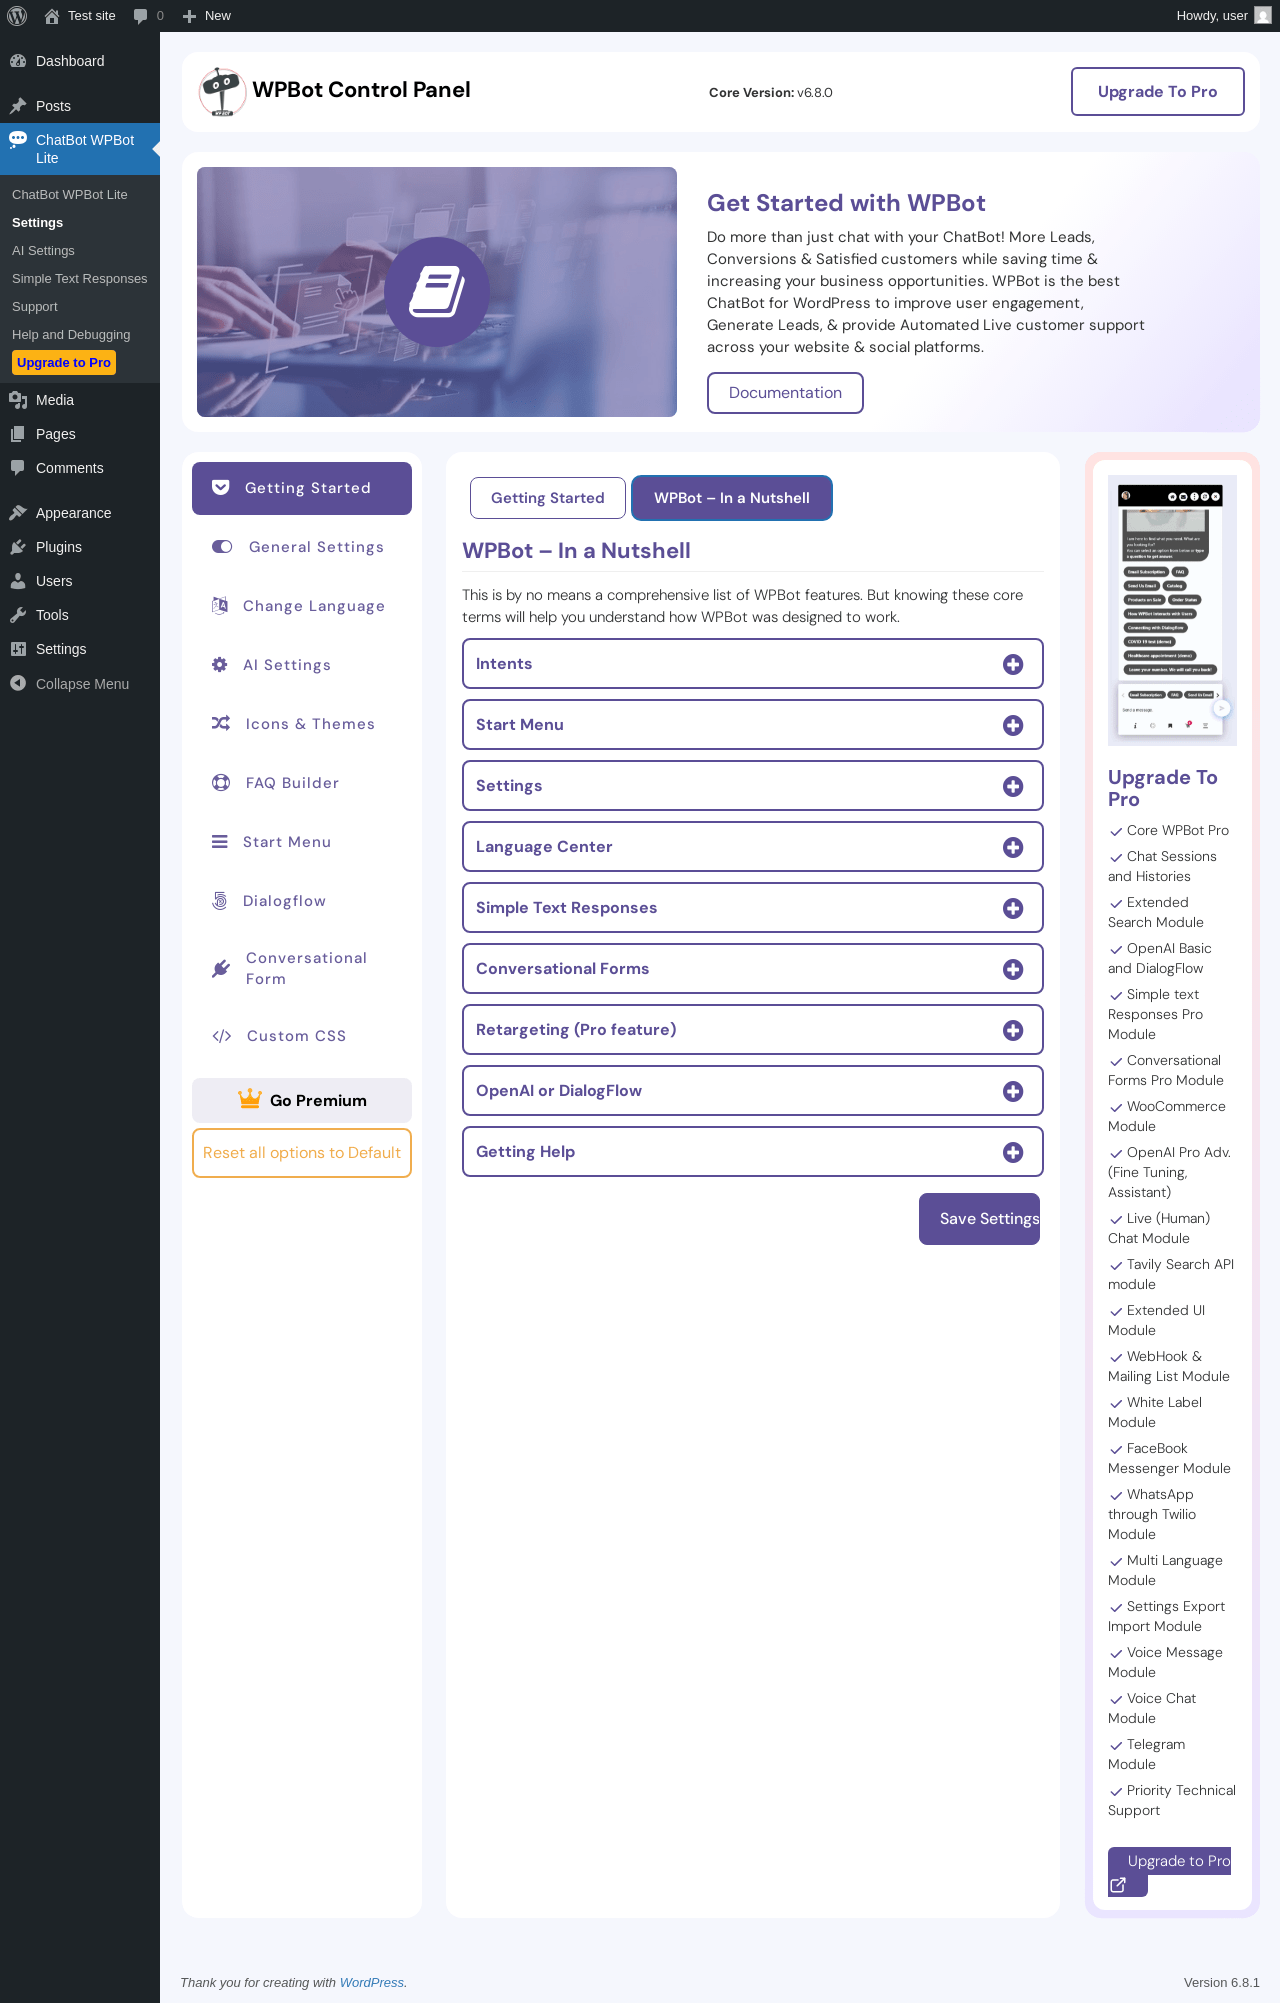1280x2003 pixels.
Task: Click the Start Menu hamburger icon
Action: (x=220, y=842)
